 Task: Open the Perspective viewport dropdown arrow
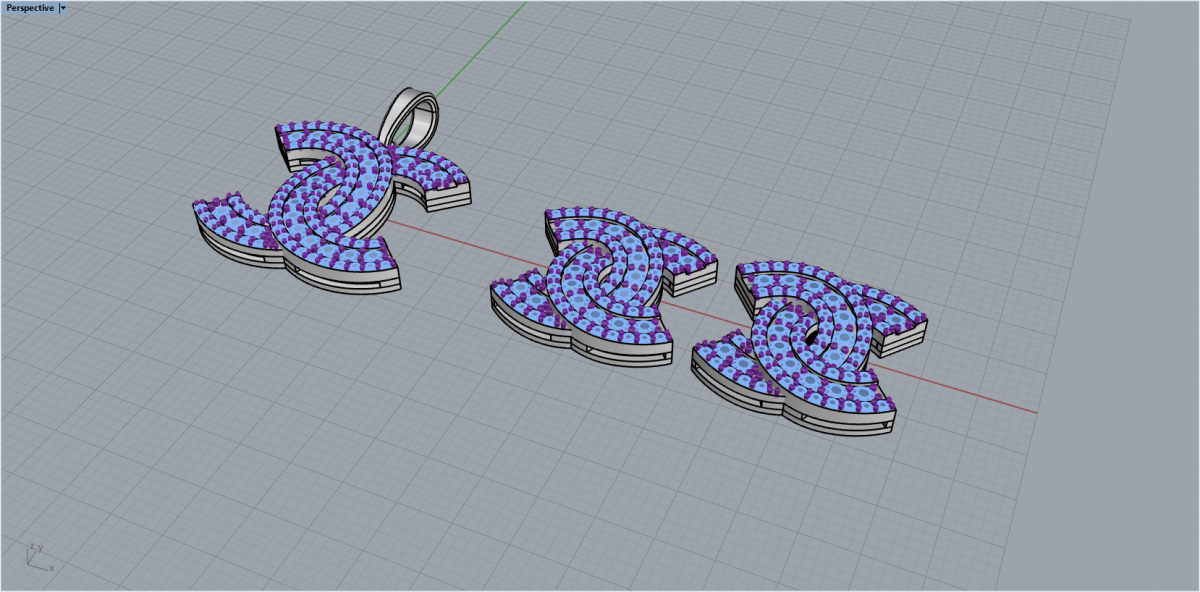pyautogui.click(x=63, y=8)
